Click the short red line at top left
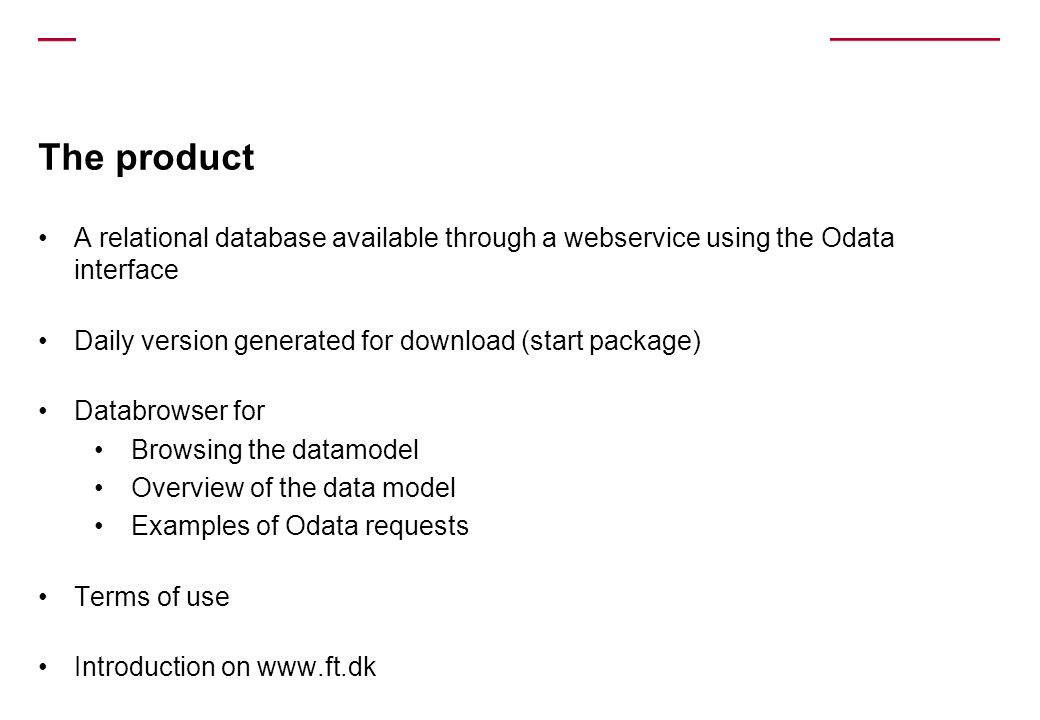 click(57, 40)
